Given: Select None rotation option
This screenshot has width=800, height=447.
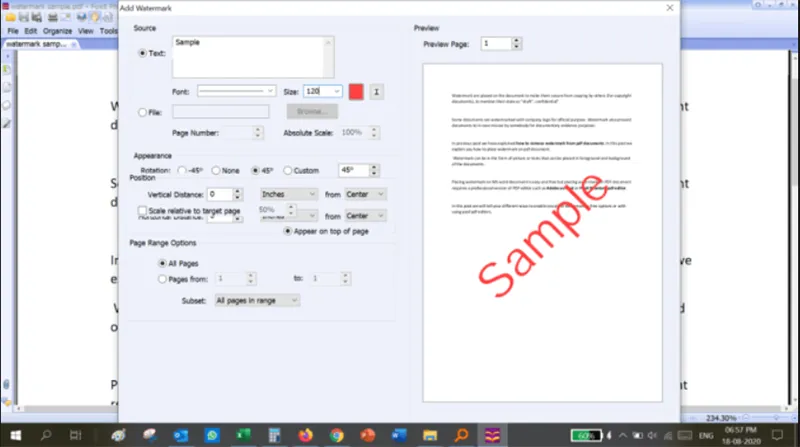Looking at the screenshot, I should pos(216,170).
